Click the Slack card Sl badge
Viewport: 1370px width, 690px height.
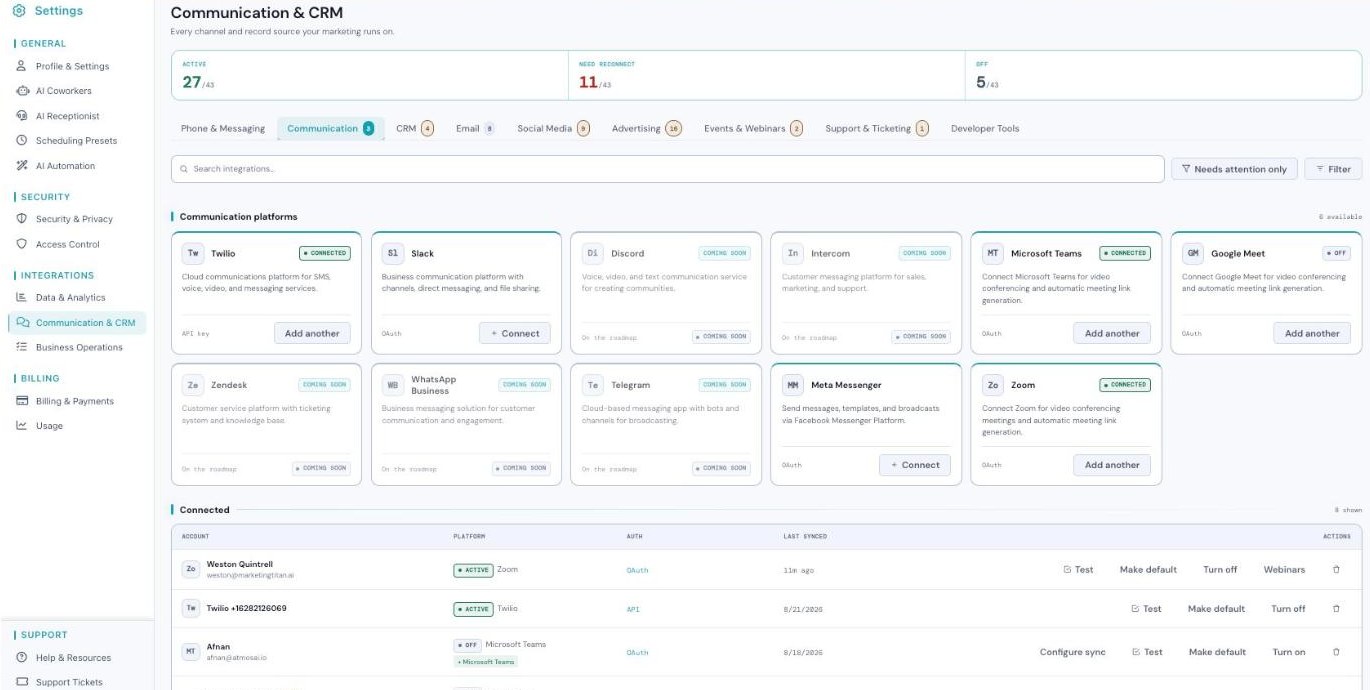(393, 253)
